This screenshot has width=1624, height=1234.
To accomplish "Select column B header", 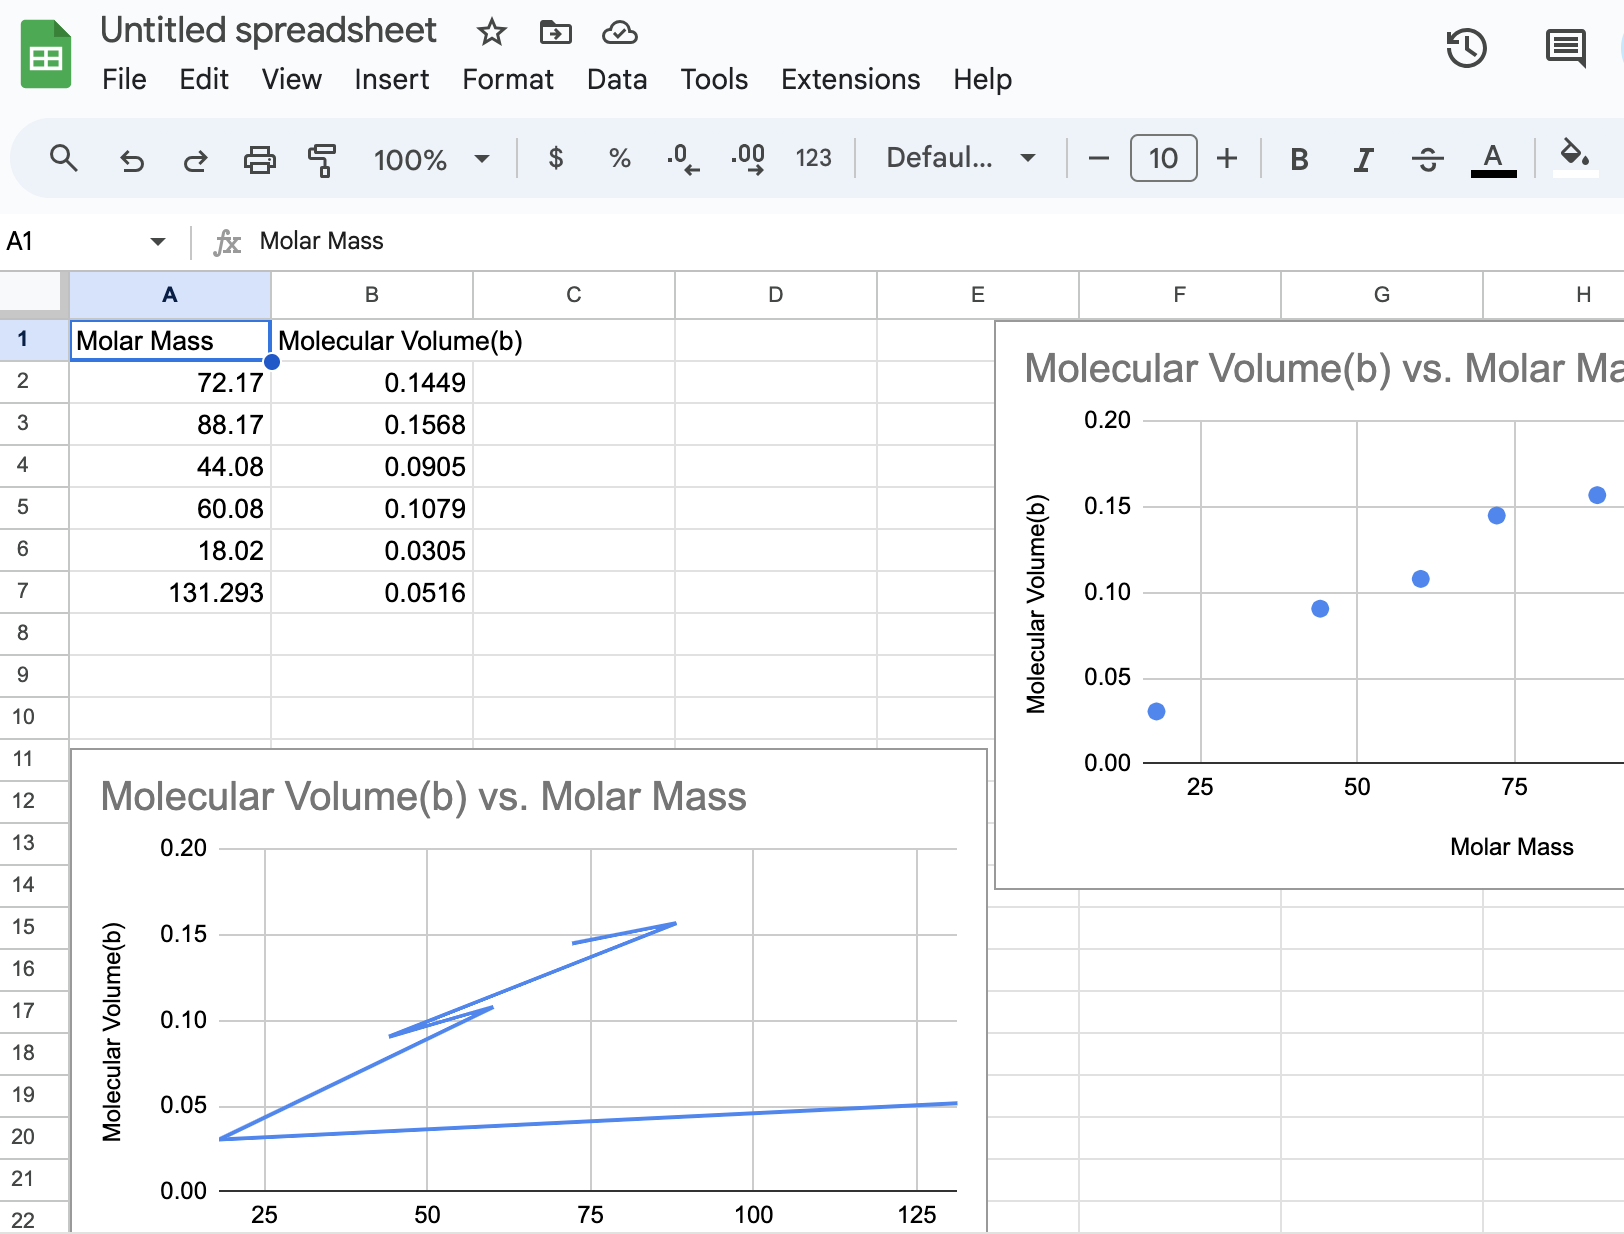I will point(372,294).
